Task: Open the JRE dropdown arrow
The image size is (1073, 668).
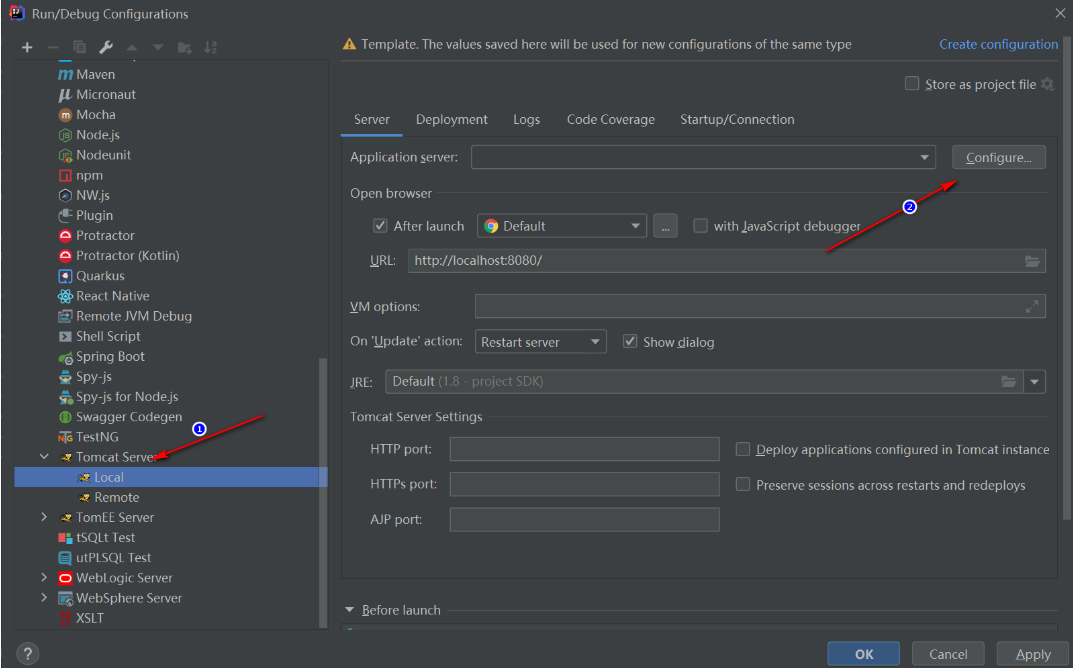Action: point(1035,381)
